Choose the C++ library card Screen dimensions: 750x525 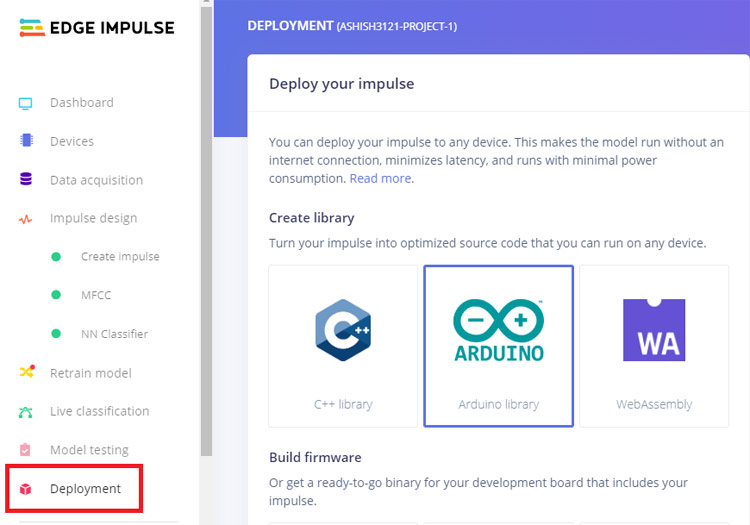(343, 346)
